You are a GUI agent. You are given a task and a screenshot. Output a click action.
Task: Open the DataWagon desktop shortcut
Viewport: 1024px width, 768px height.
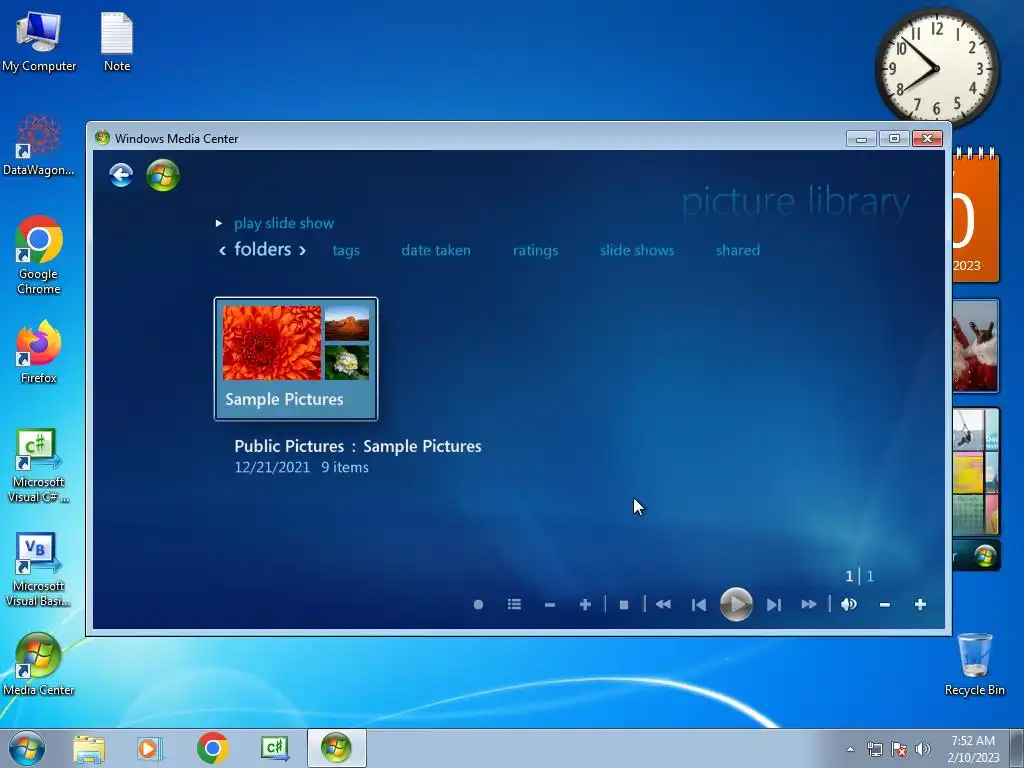pos(39,146)
